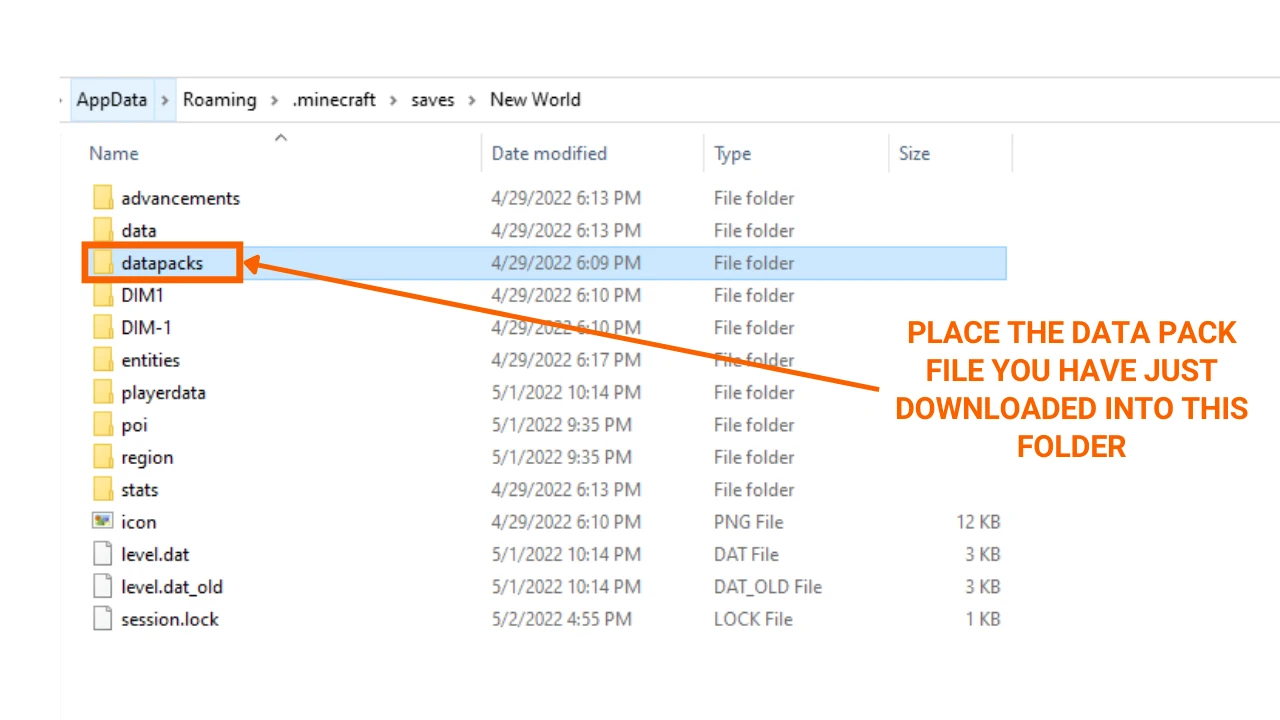Image resolution: width=1280 pixels, height=720 pixels.
Task: Go to the Roaming breadcrumb
Action: [219, 100]
